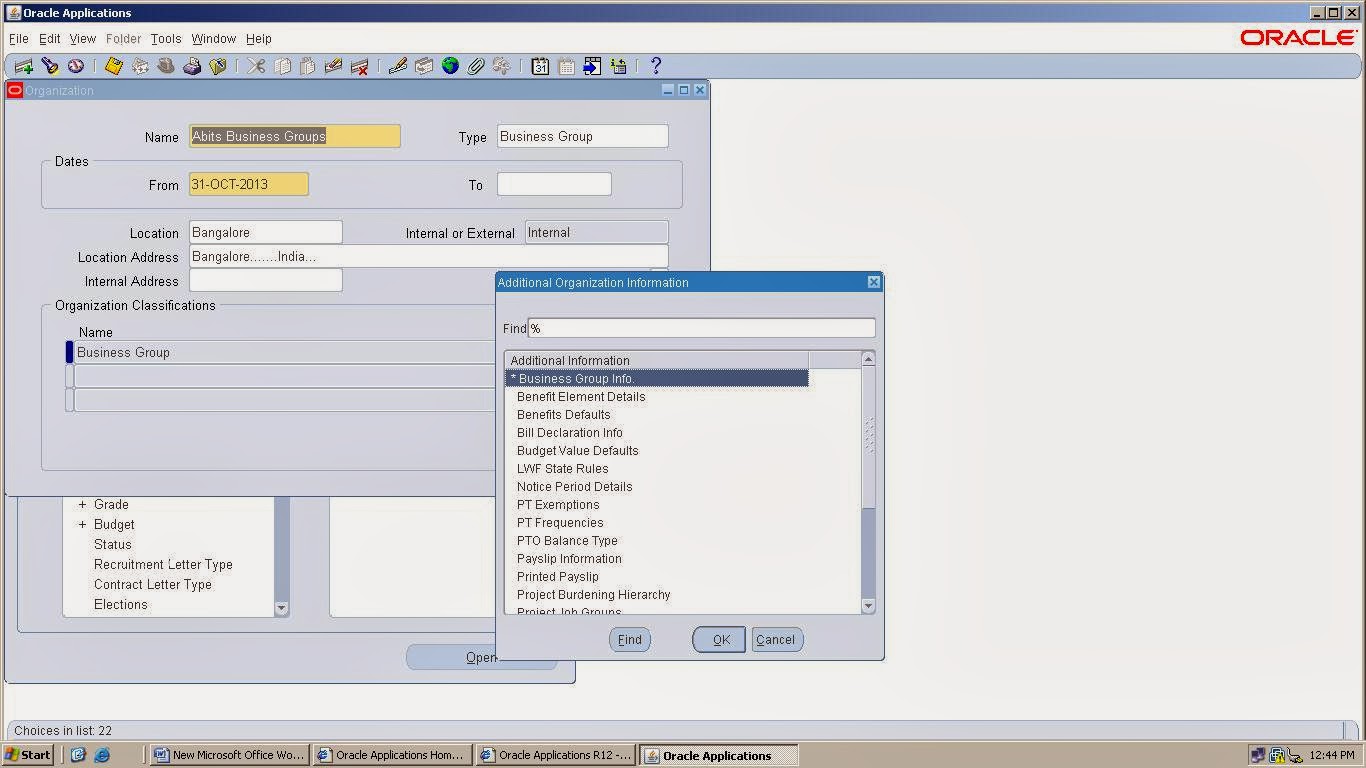Open the File menu

pyautogui.click(x=19, y=39)
